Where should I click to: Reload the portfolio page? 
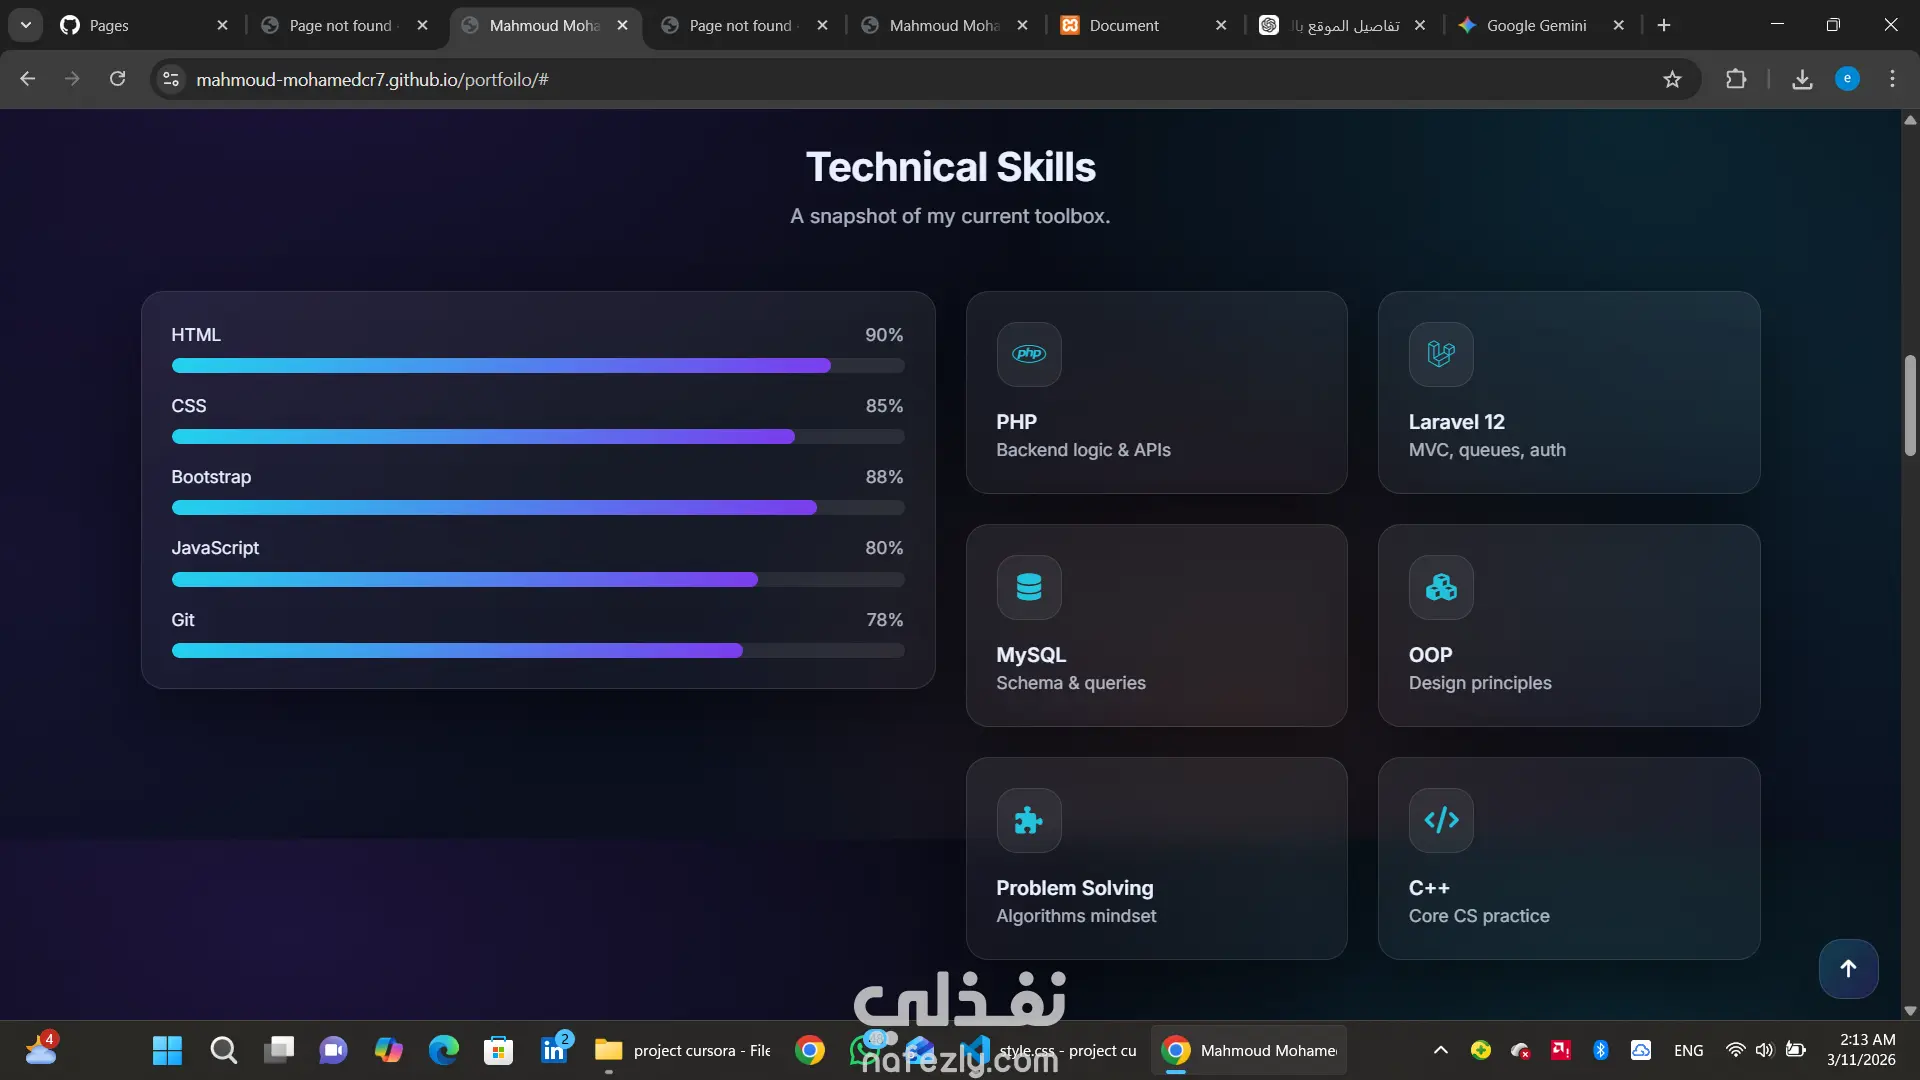coord(117,79)
